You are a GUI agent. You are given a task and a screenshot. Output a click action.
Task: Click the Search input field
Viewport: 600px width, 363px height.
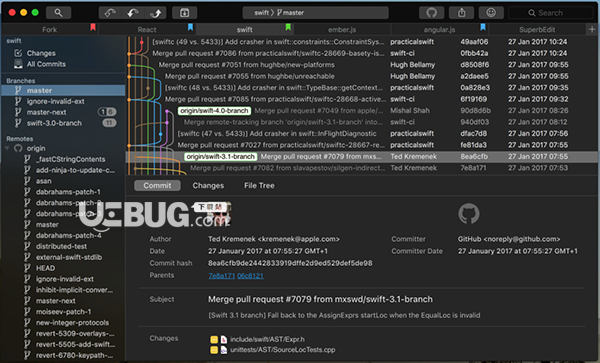pos(551,13)
